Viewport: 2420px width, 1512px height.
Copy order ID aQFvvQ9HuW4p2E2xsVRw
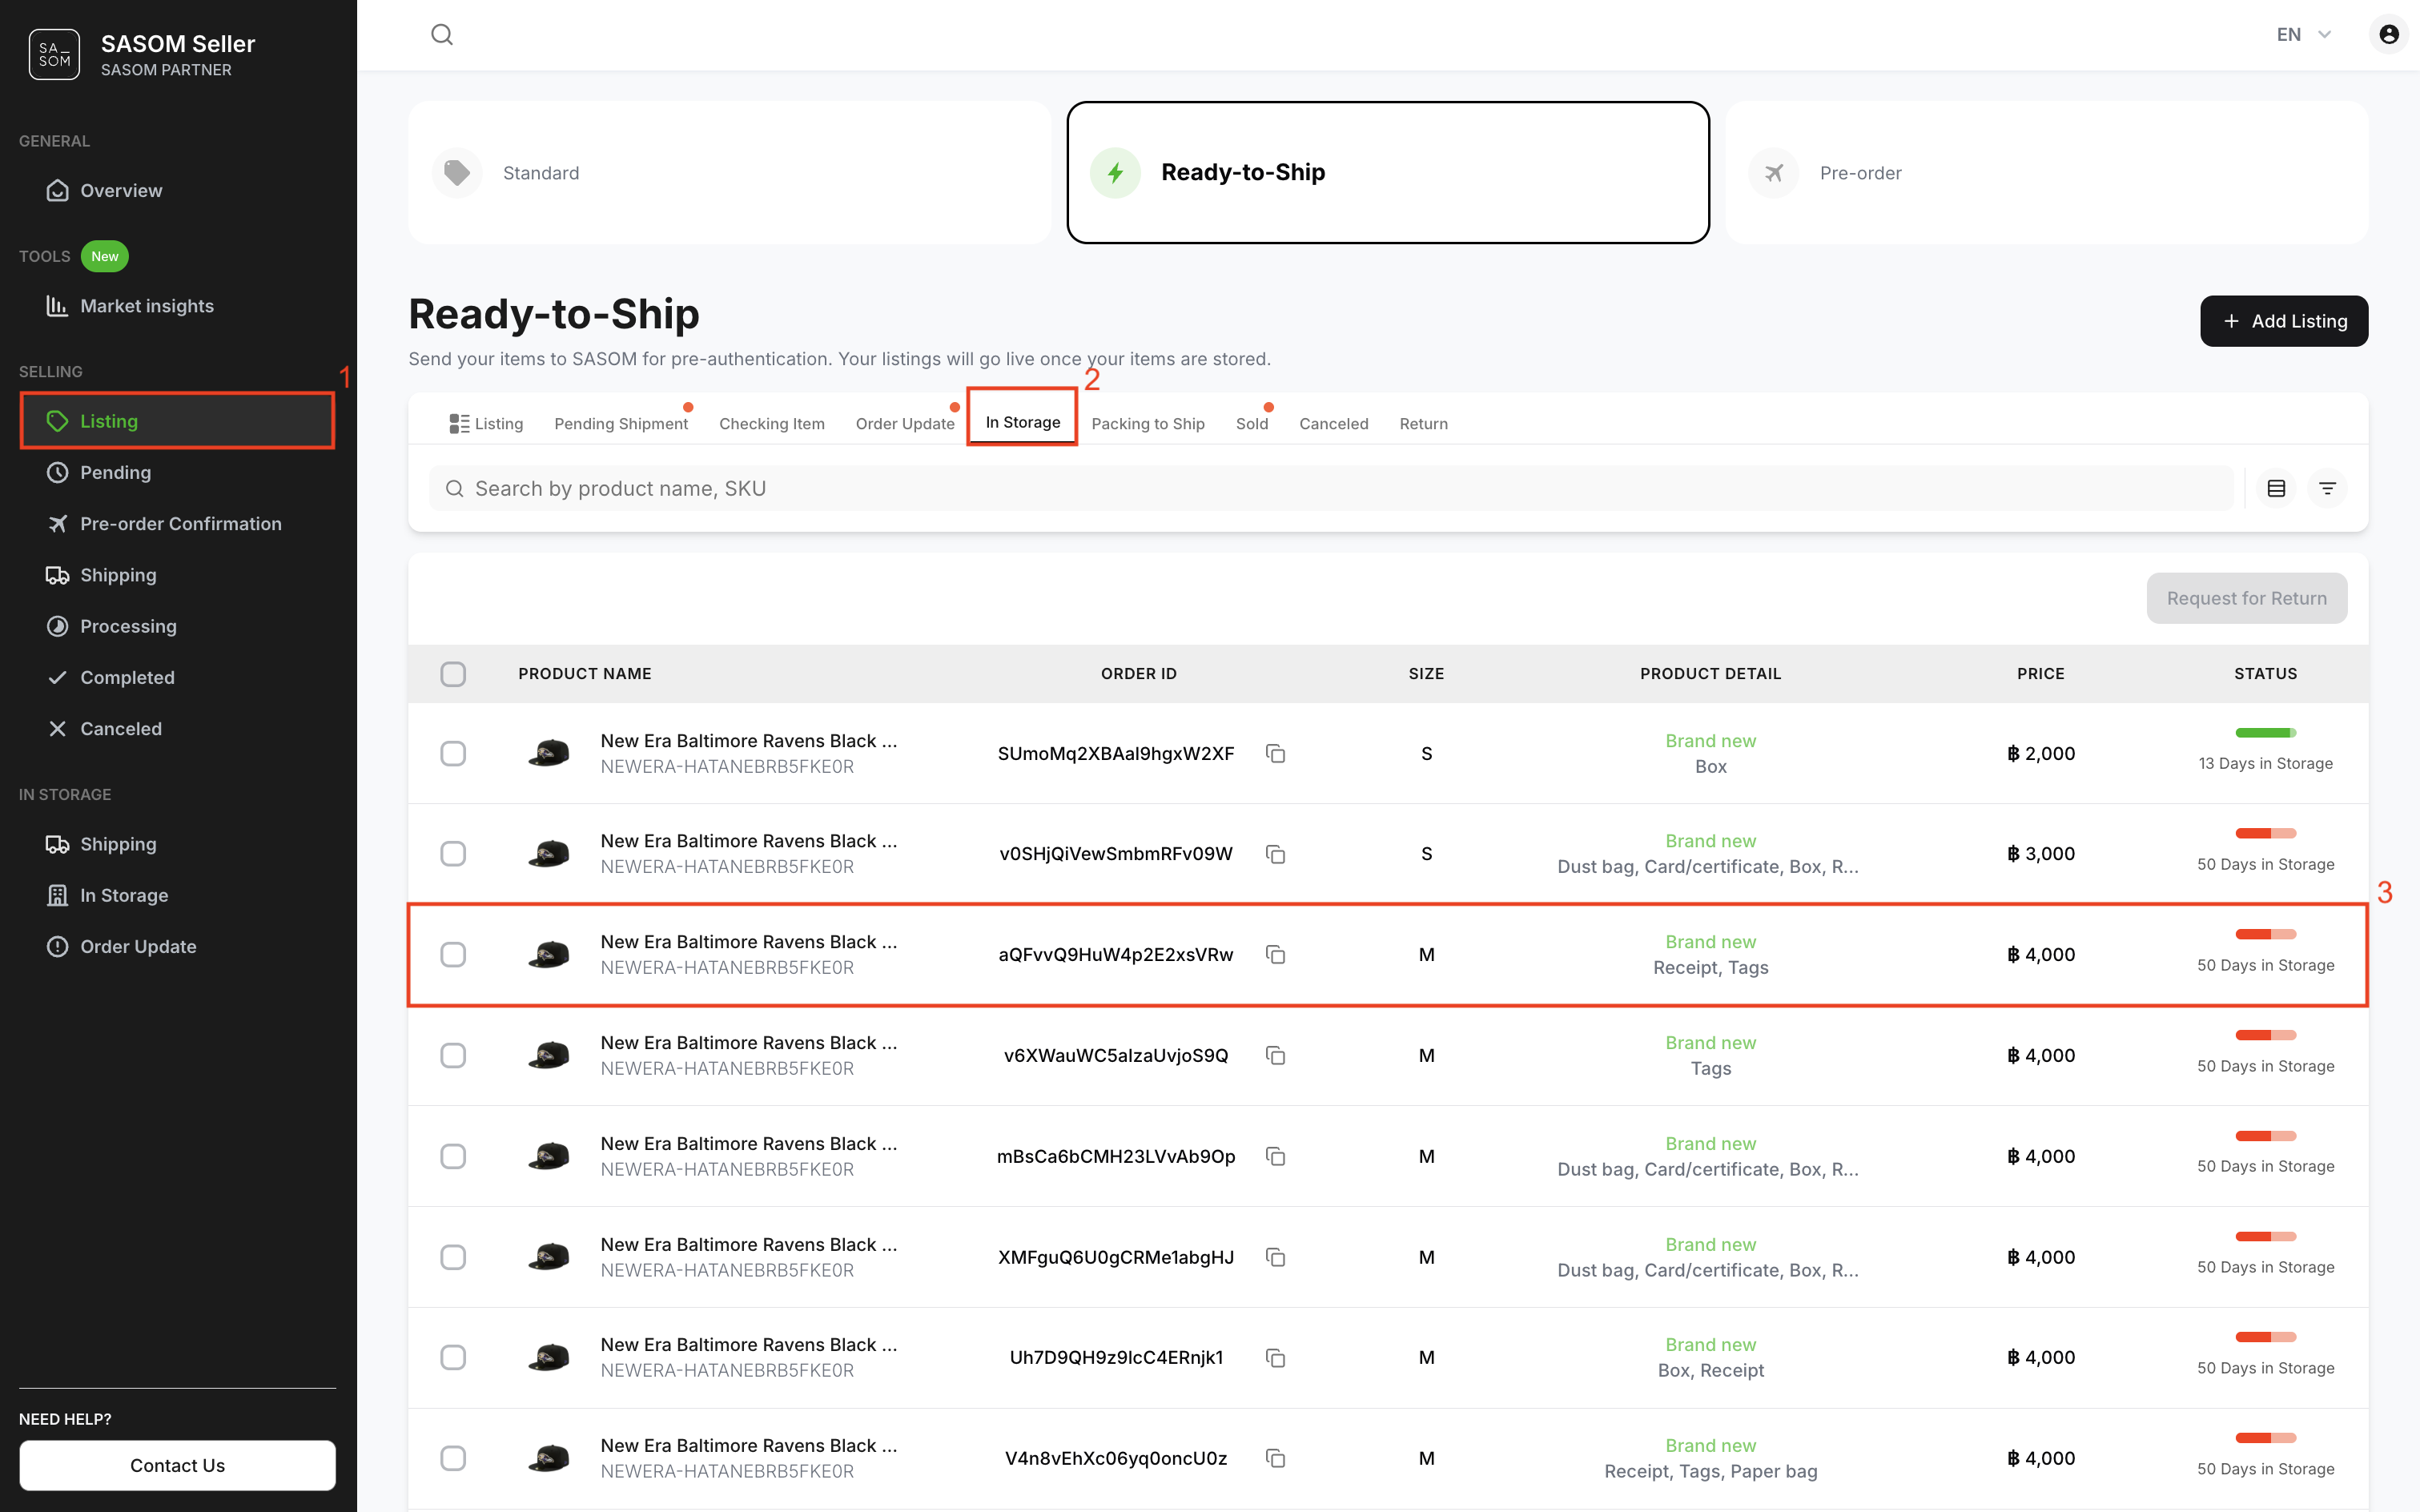(1275, 955)
